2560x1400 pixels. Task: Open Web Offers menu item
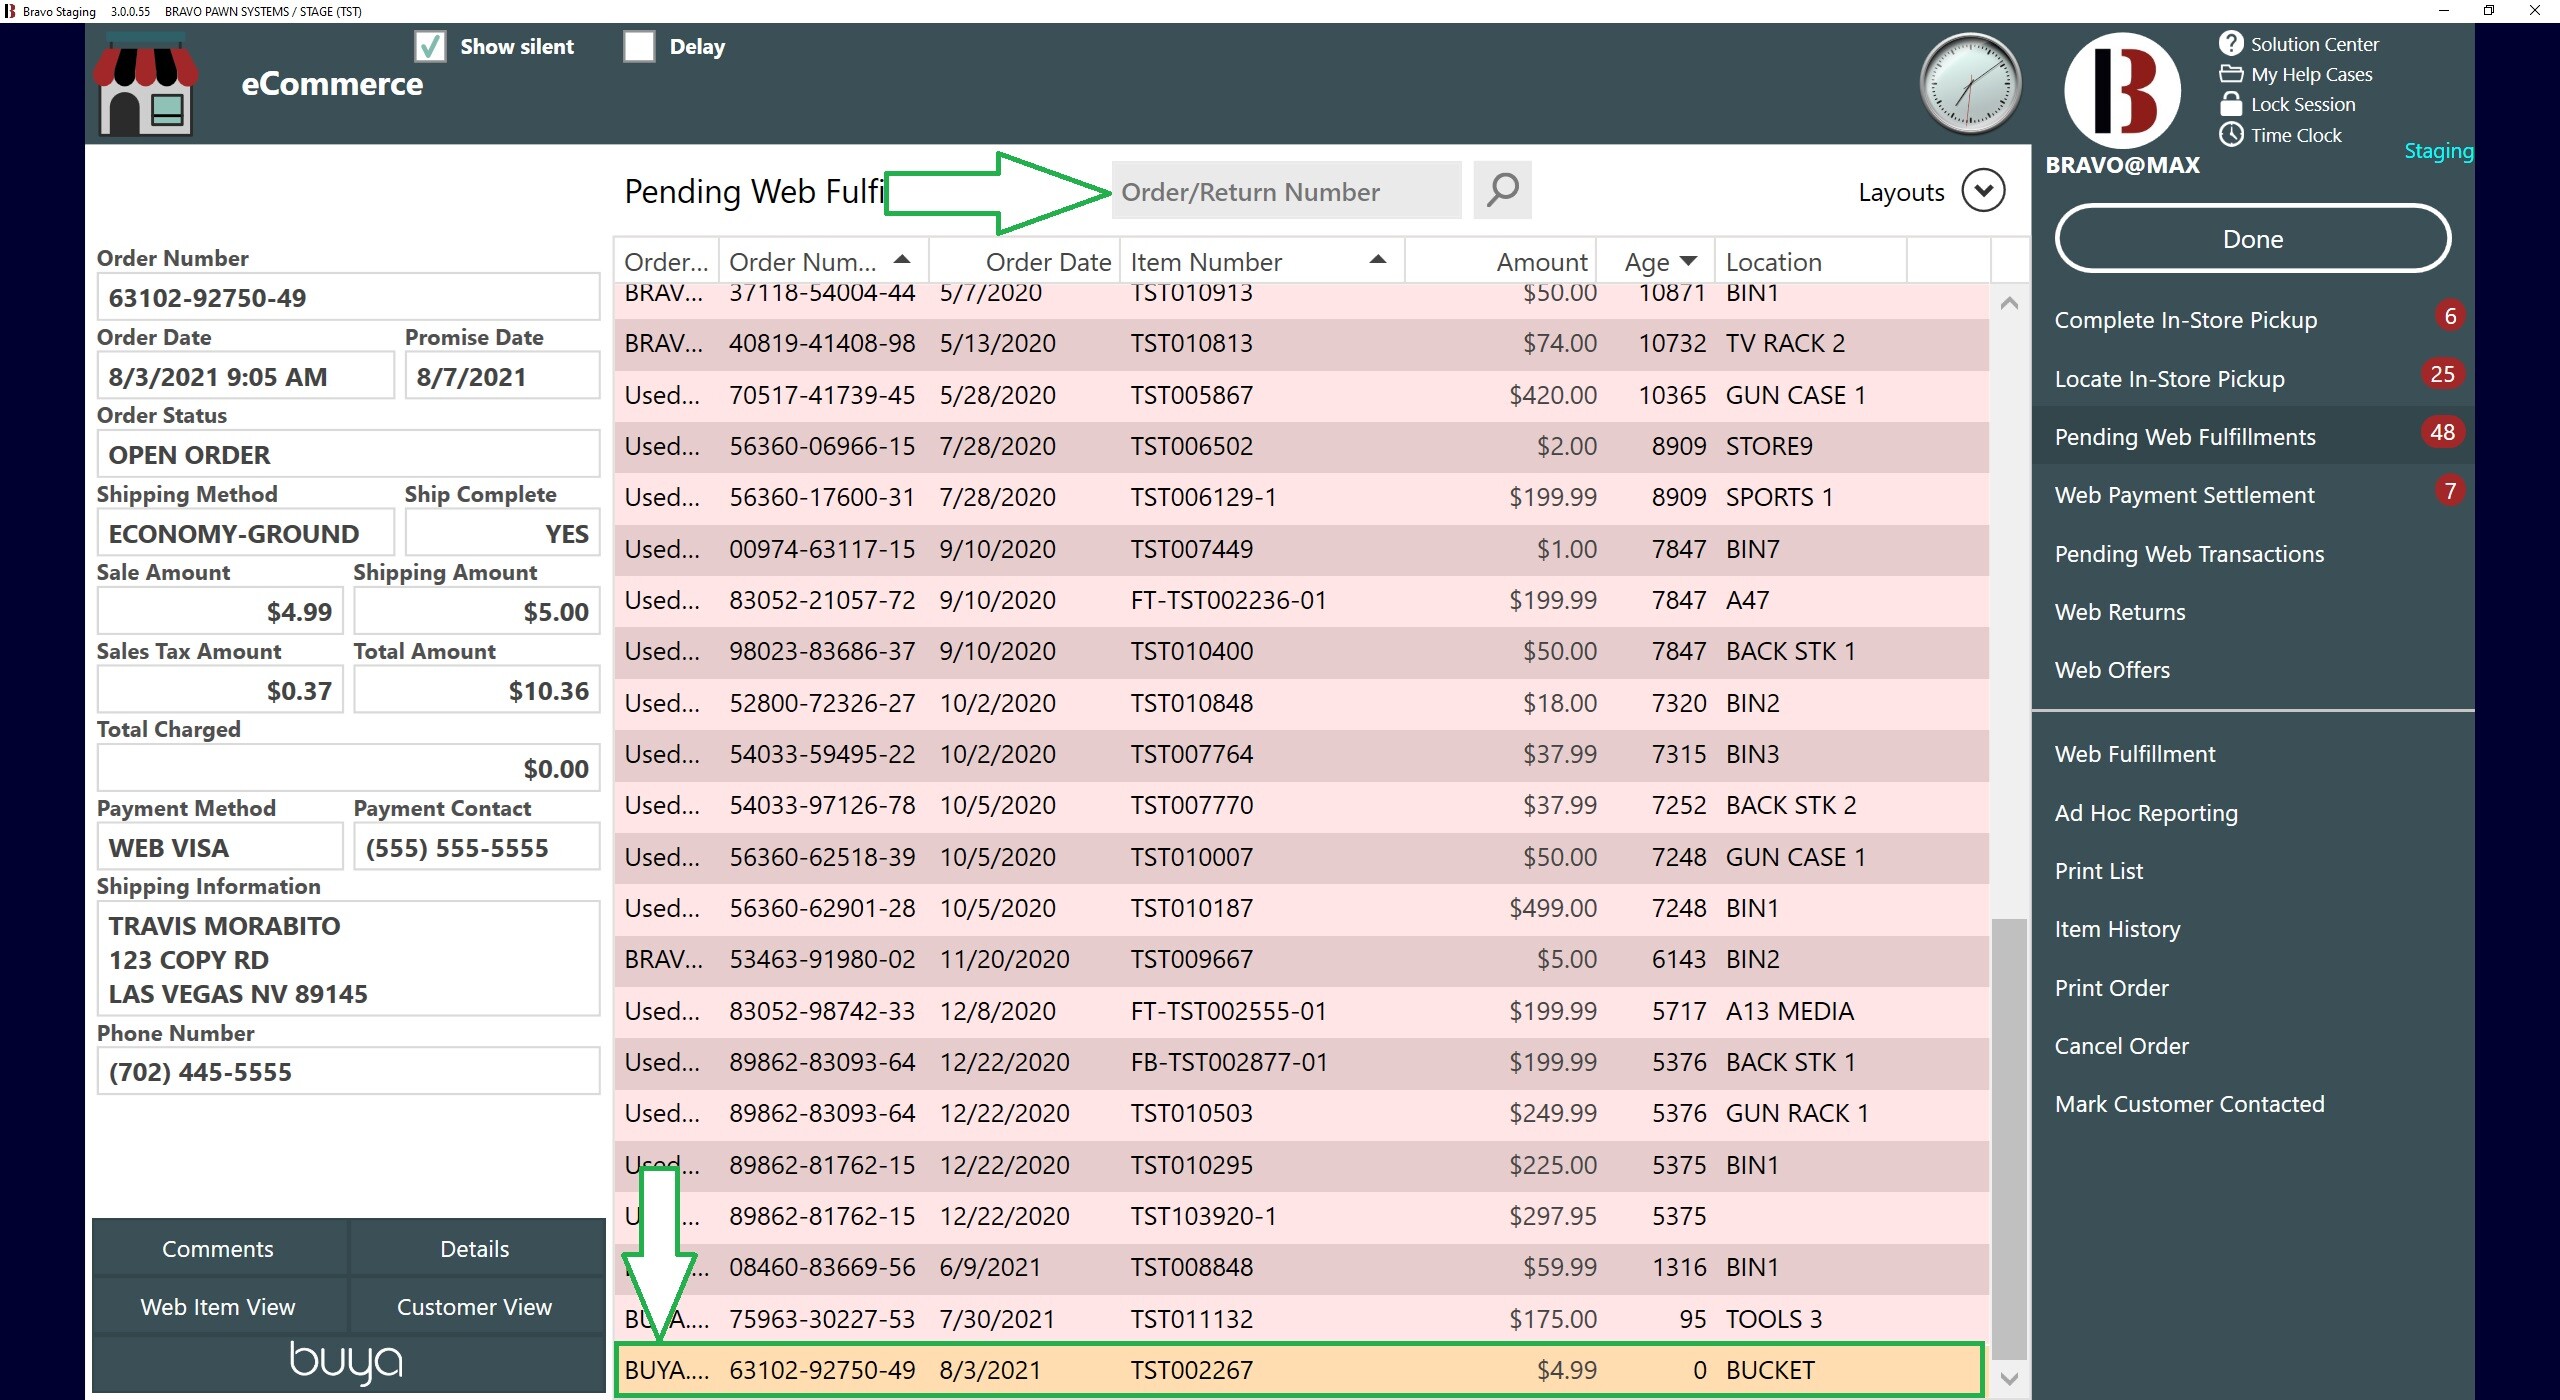coord(2112,670)
